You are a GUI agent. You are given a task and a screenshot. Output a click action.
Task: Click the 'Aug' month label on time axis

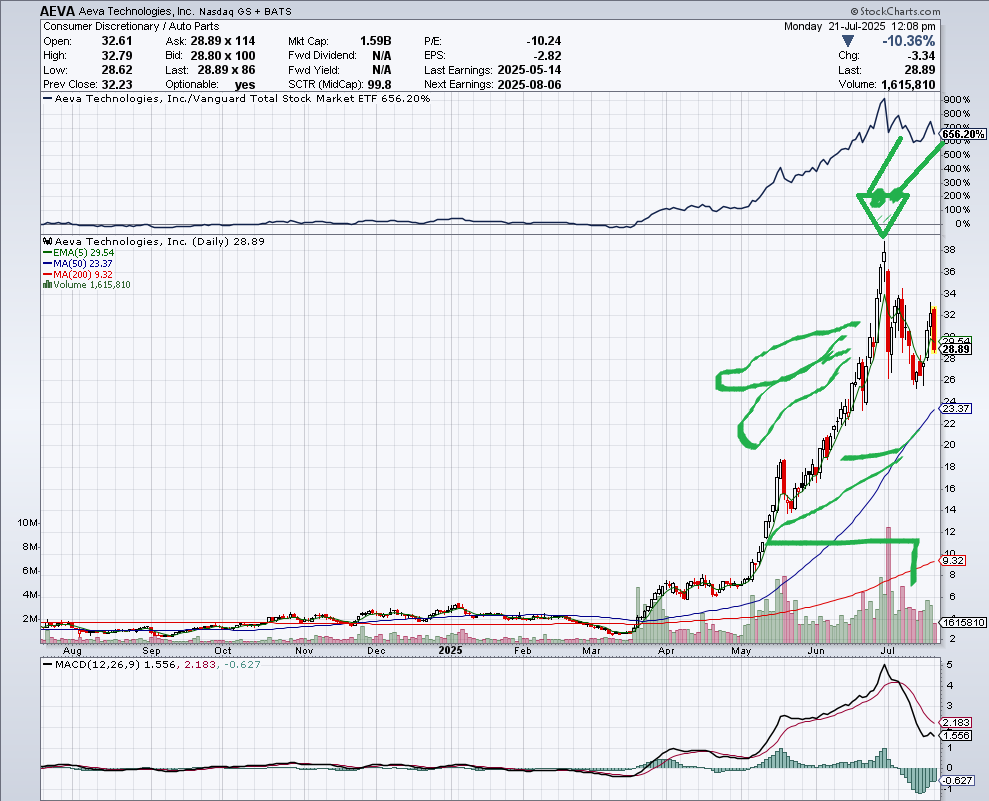(x=73, y=651)
